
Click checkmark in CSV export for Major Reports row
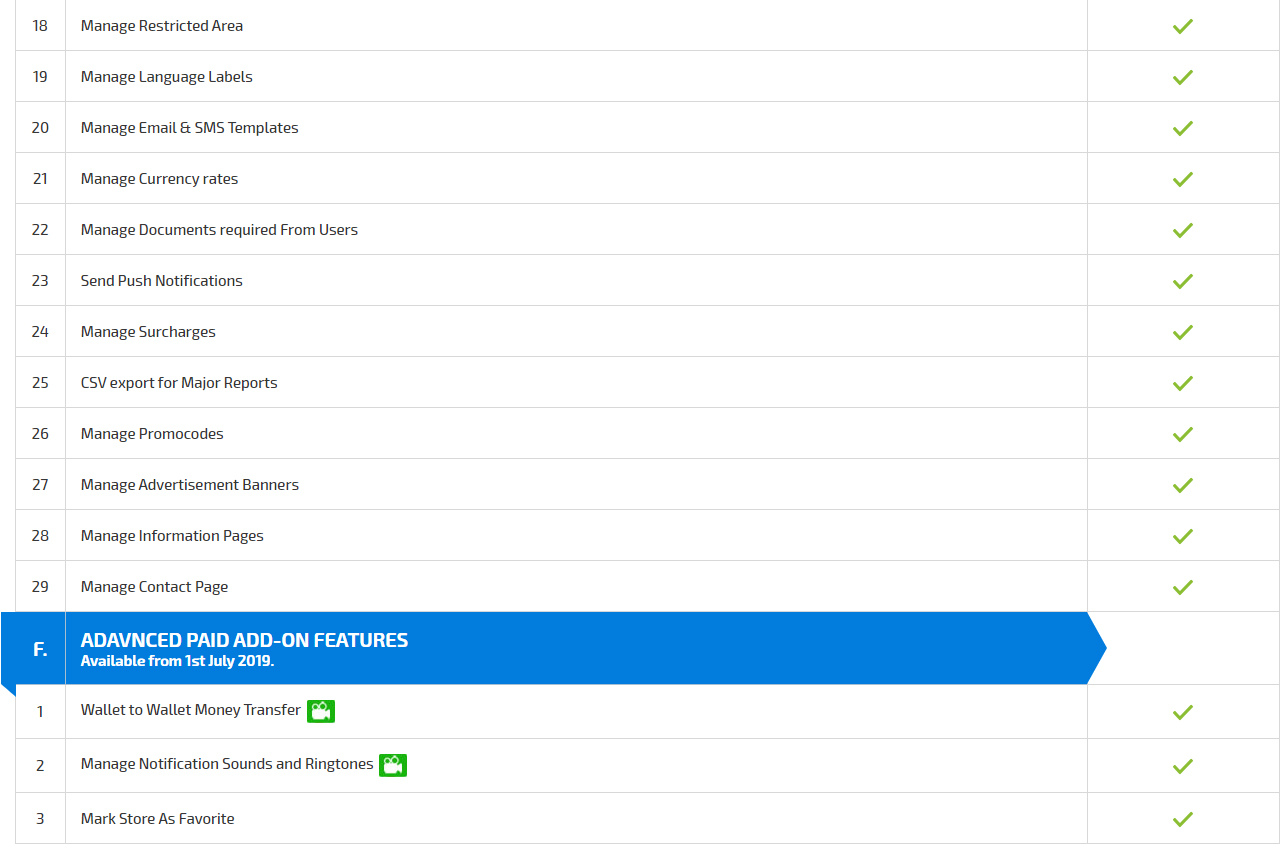(1183, 383)
